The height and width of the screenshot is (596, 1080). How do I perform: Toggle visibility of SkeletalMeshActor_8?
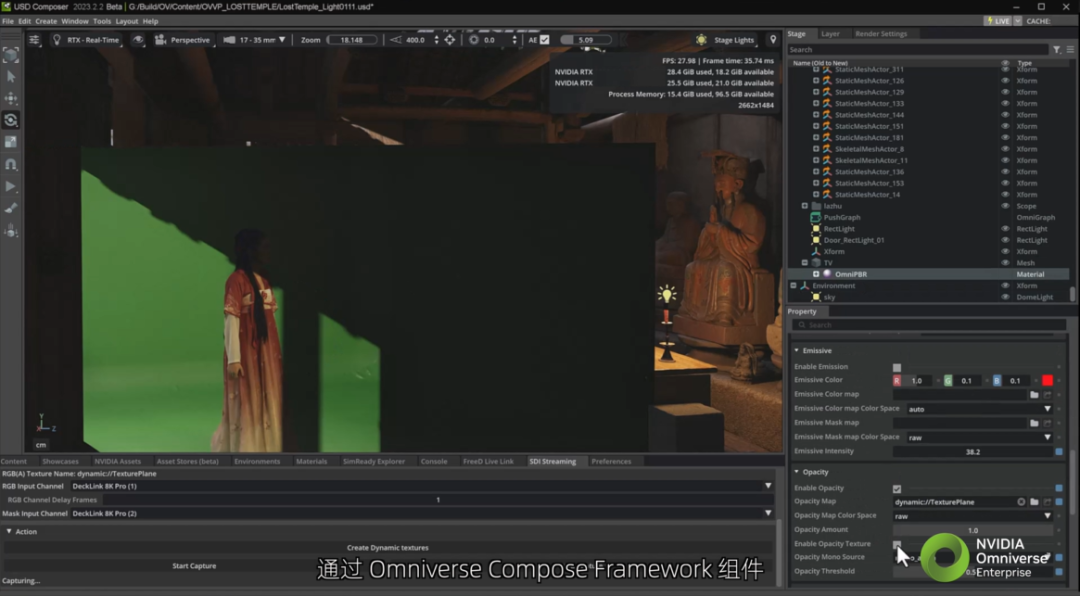pyautogui.click(x=1005, y=149)
